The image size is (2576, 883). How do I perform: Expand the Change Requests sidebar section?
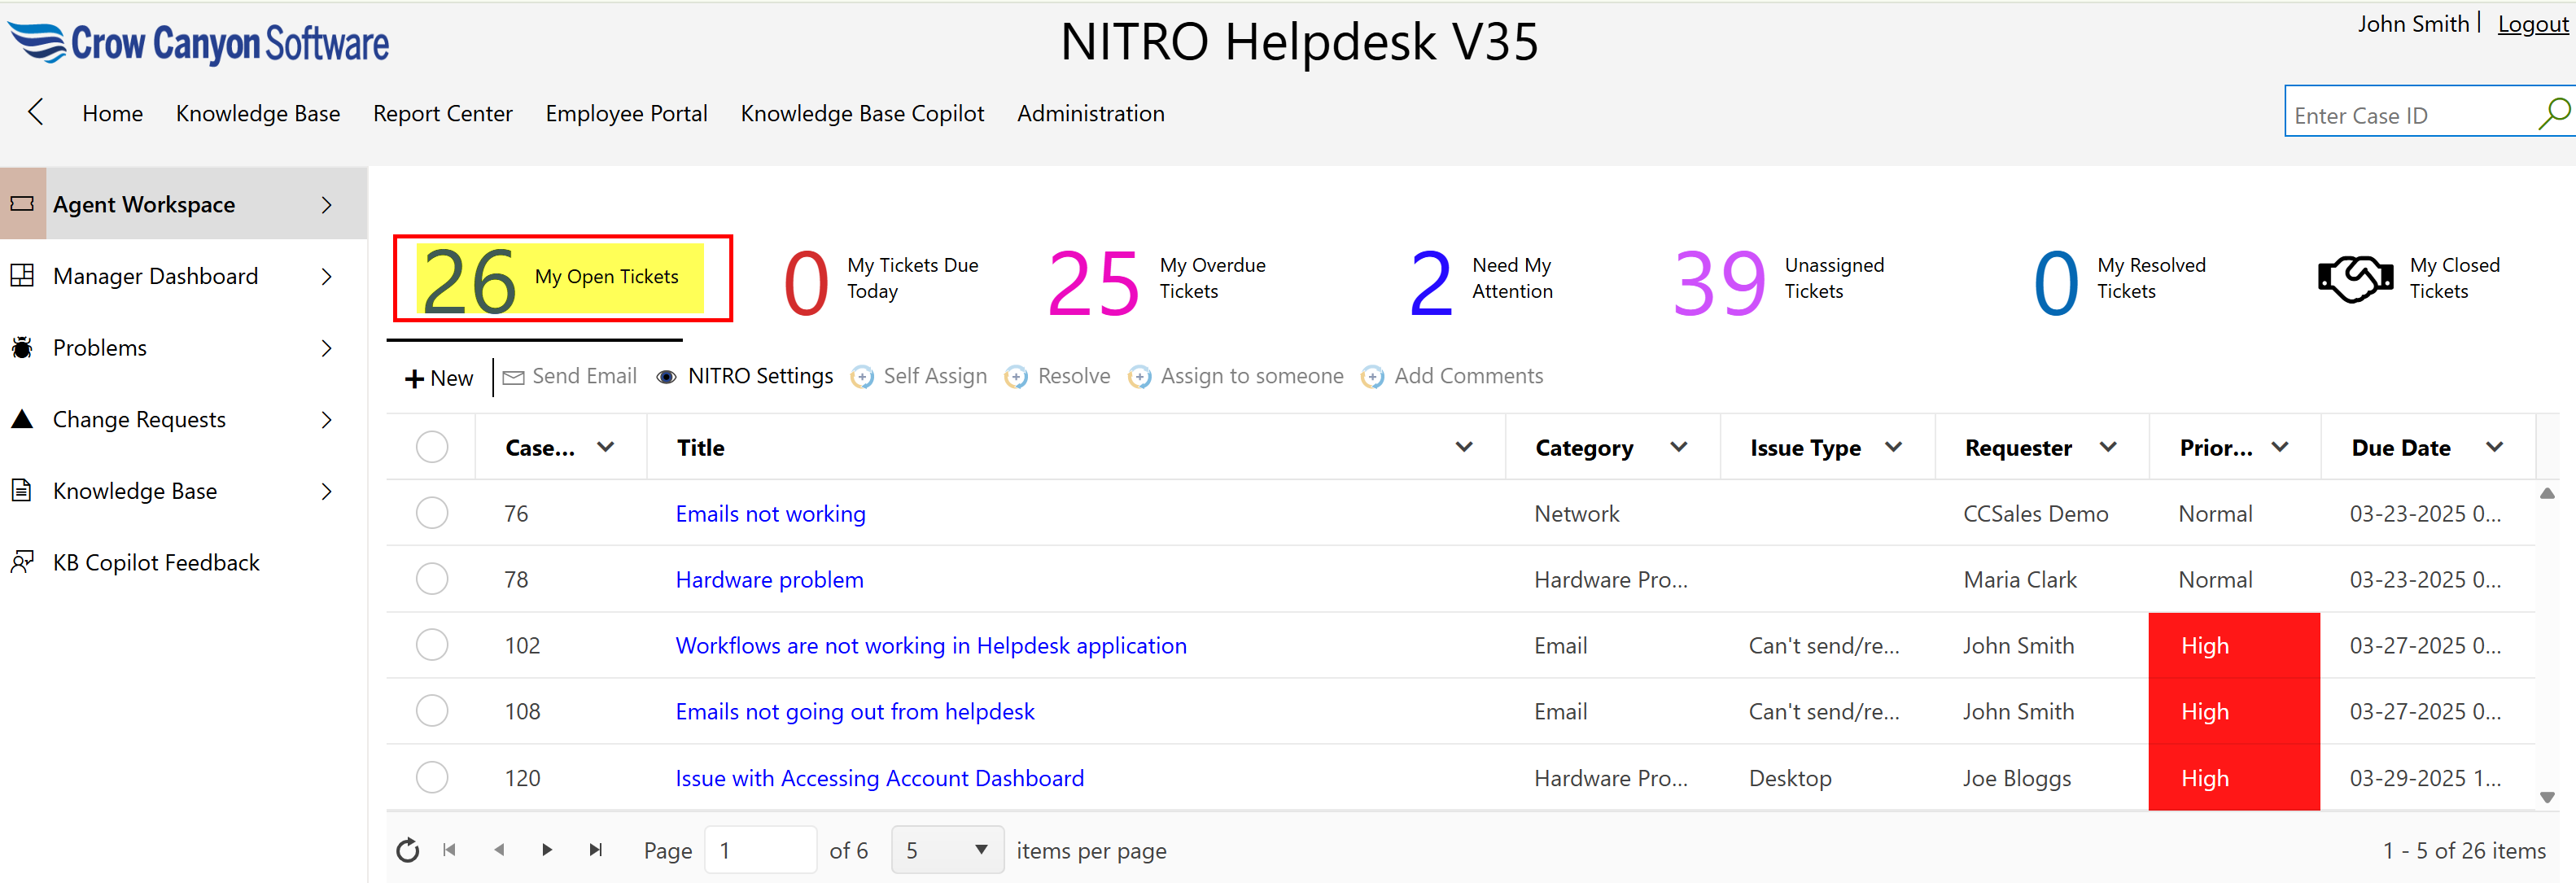click(x=326, y=420)
